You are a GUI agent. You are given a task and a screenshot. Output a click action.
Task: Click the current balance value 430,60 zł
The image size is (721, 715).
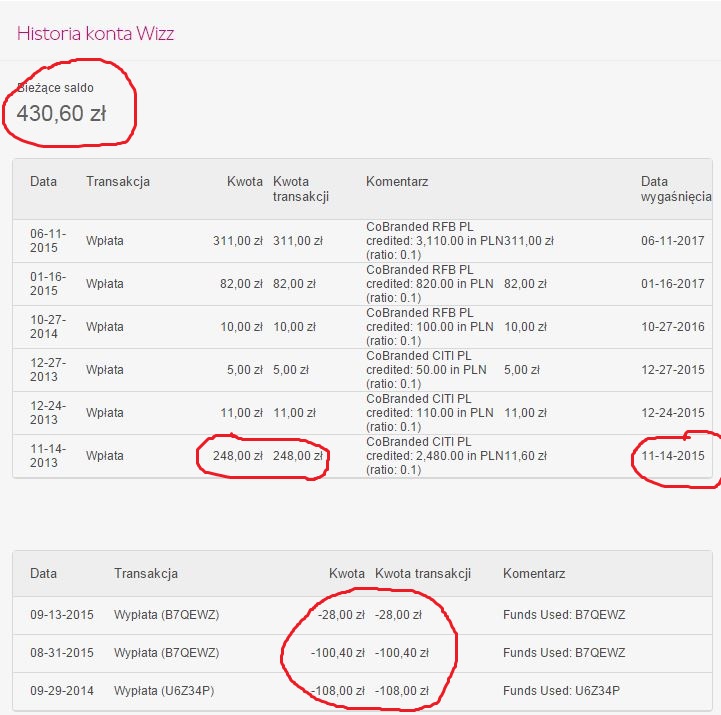(61, 113)
